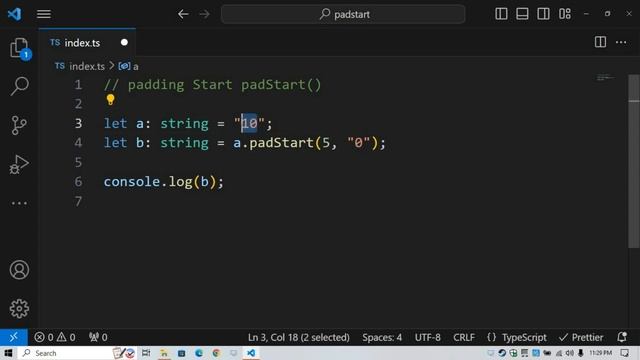Open the hamburger application menu
Screen dimensions: 640x360
point(44,14)
